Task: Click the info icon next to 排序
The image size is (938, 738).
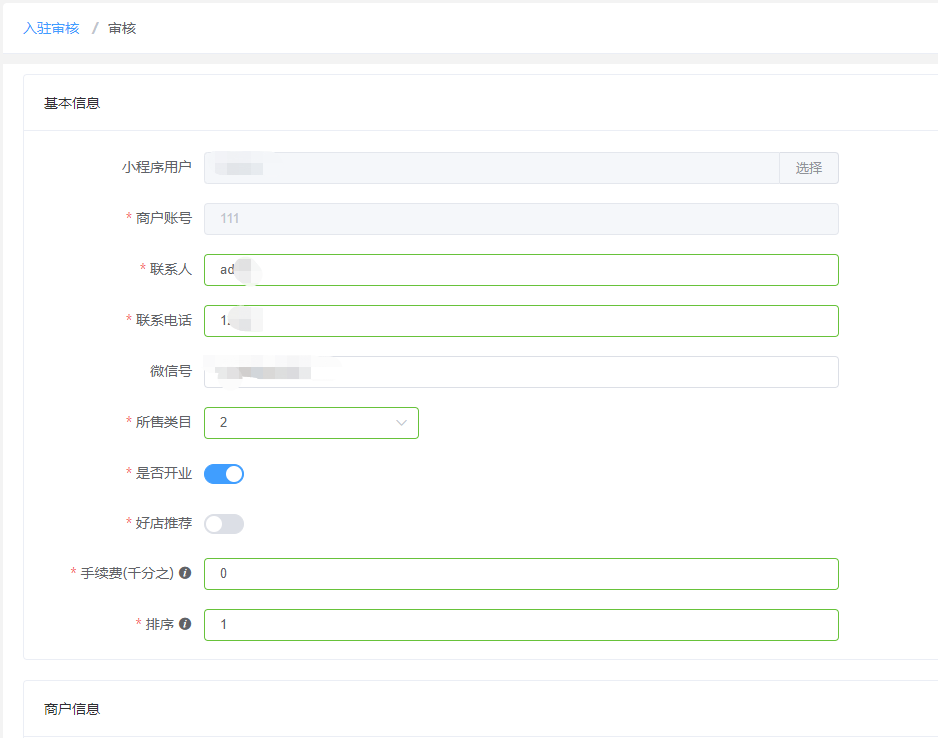Action: (x=185, y=624)
